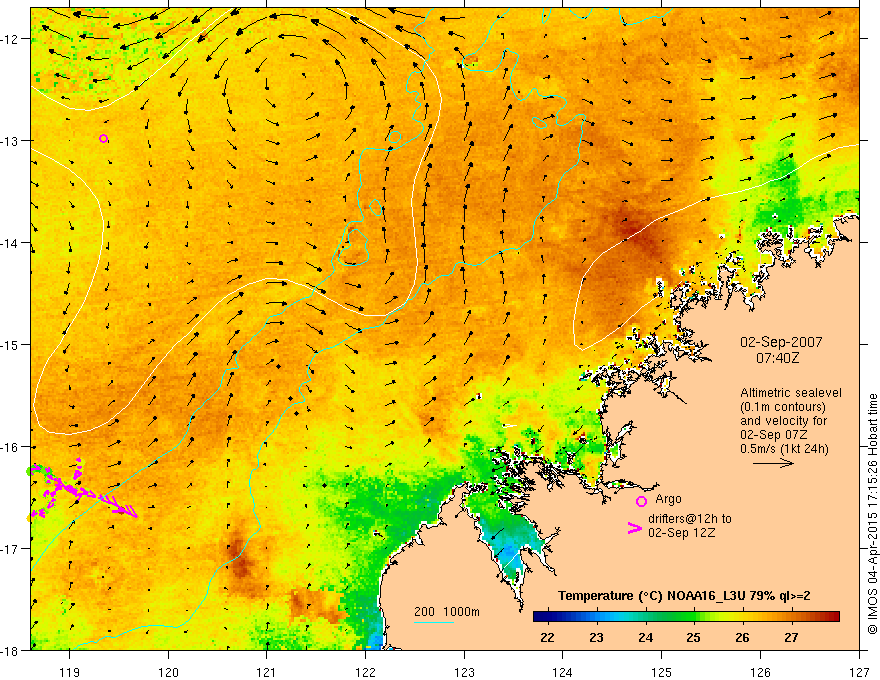Viewport: 880px width, 680px height.
Task: Click the '200 1000m' depth label
Action: 447,612
